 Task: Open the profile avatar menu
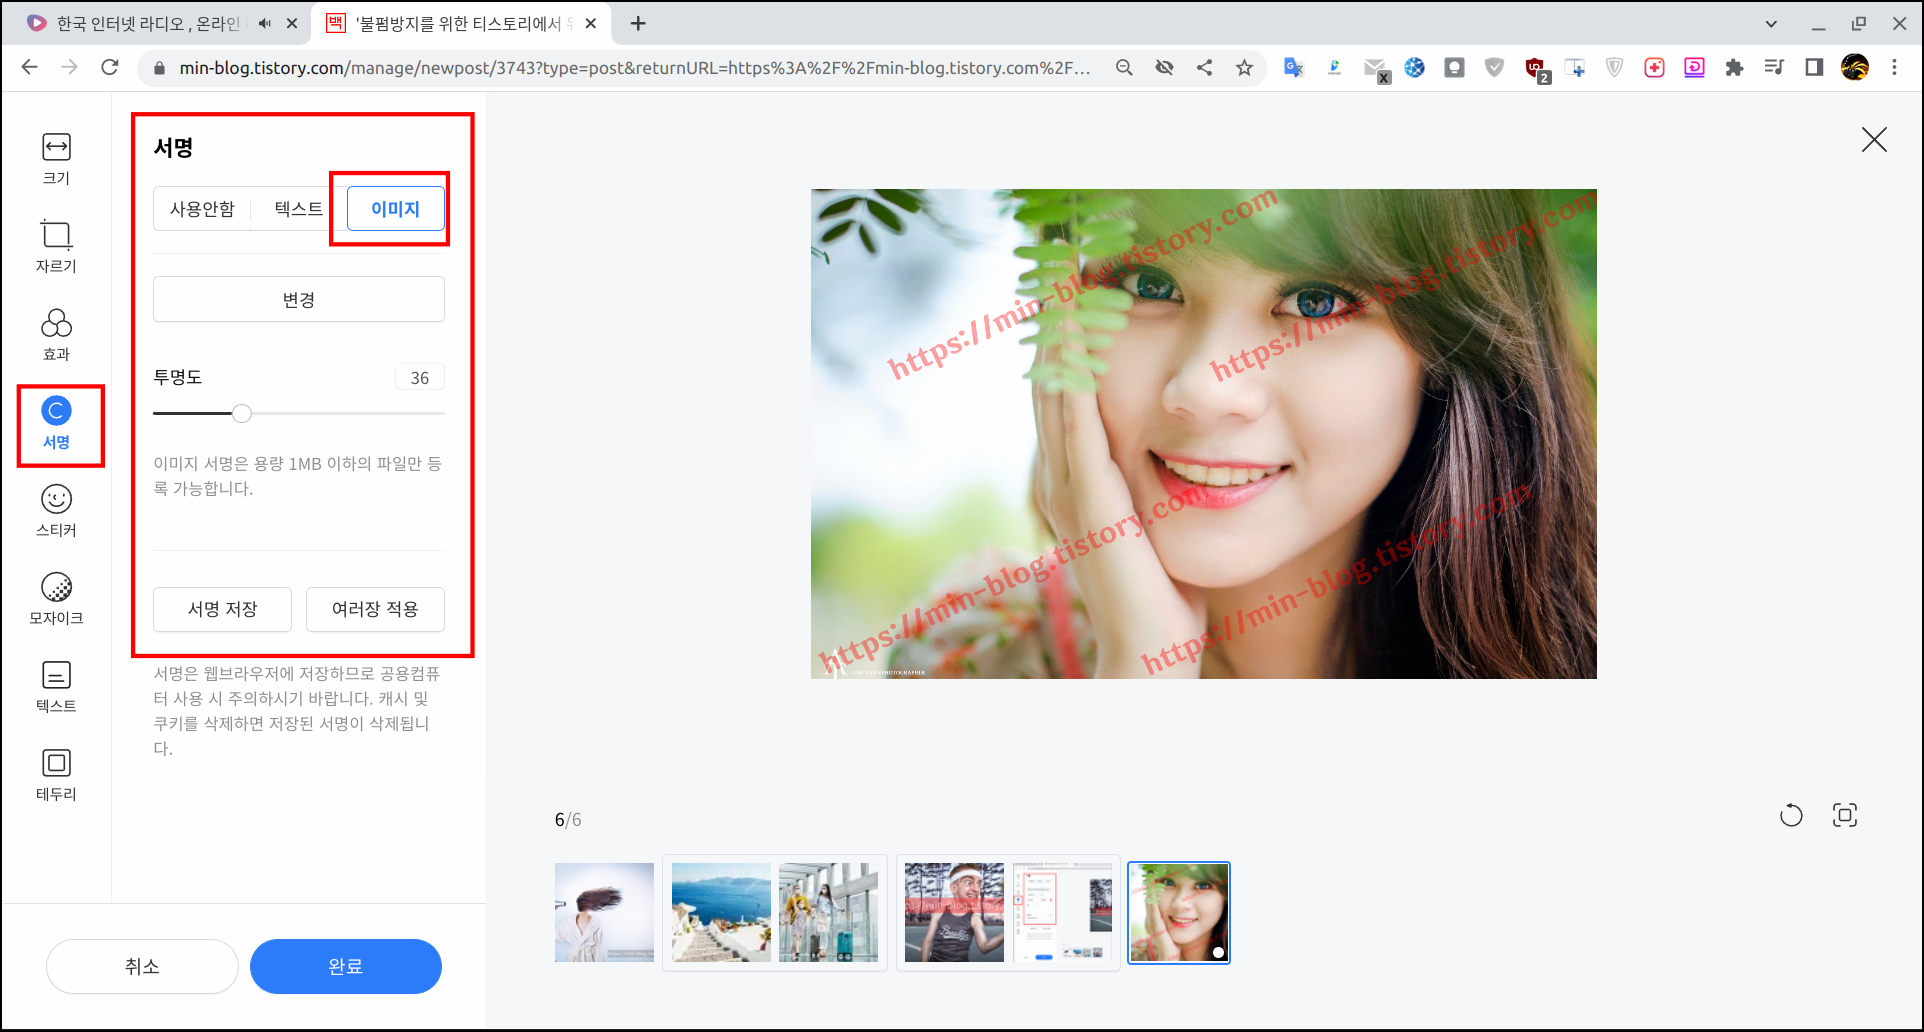click(x=1855, y=67)
